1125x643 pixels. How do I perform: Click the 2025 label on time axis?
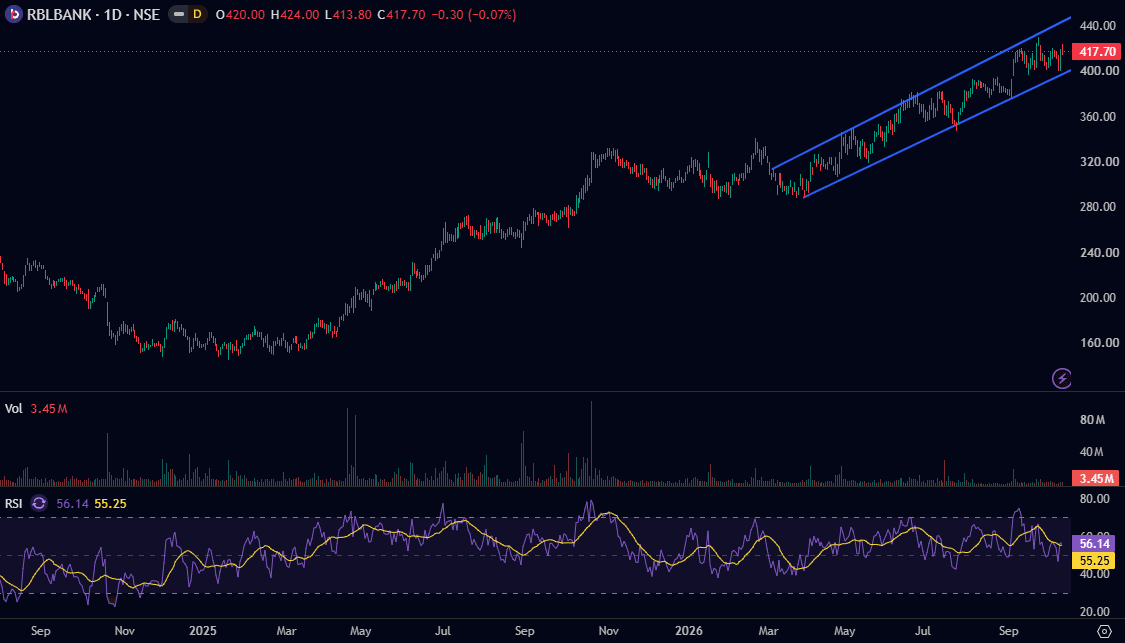pos(202,631)
